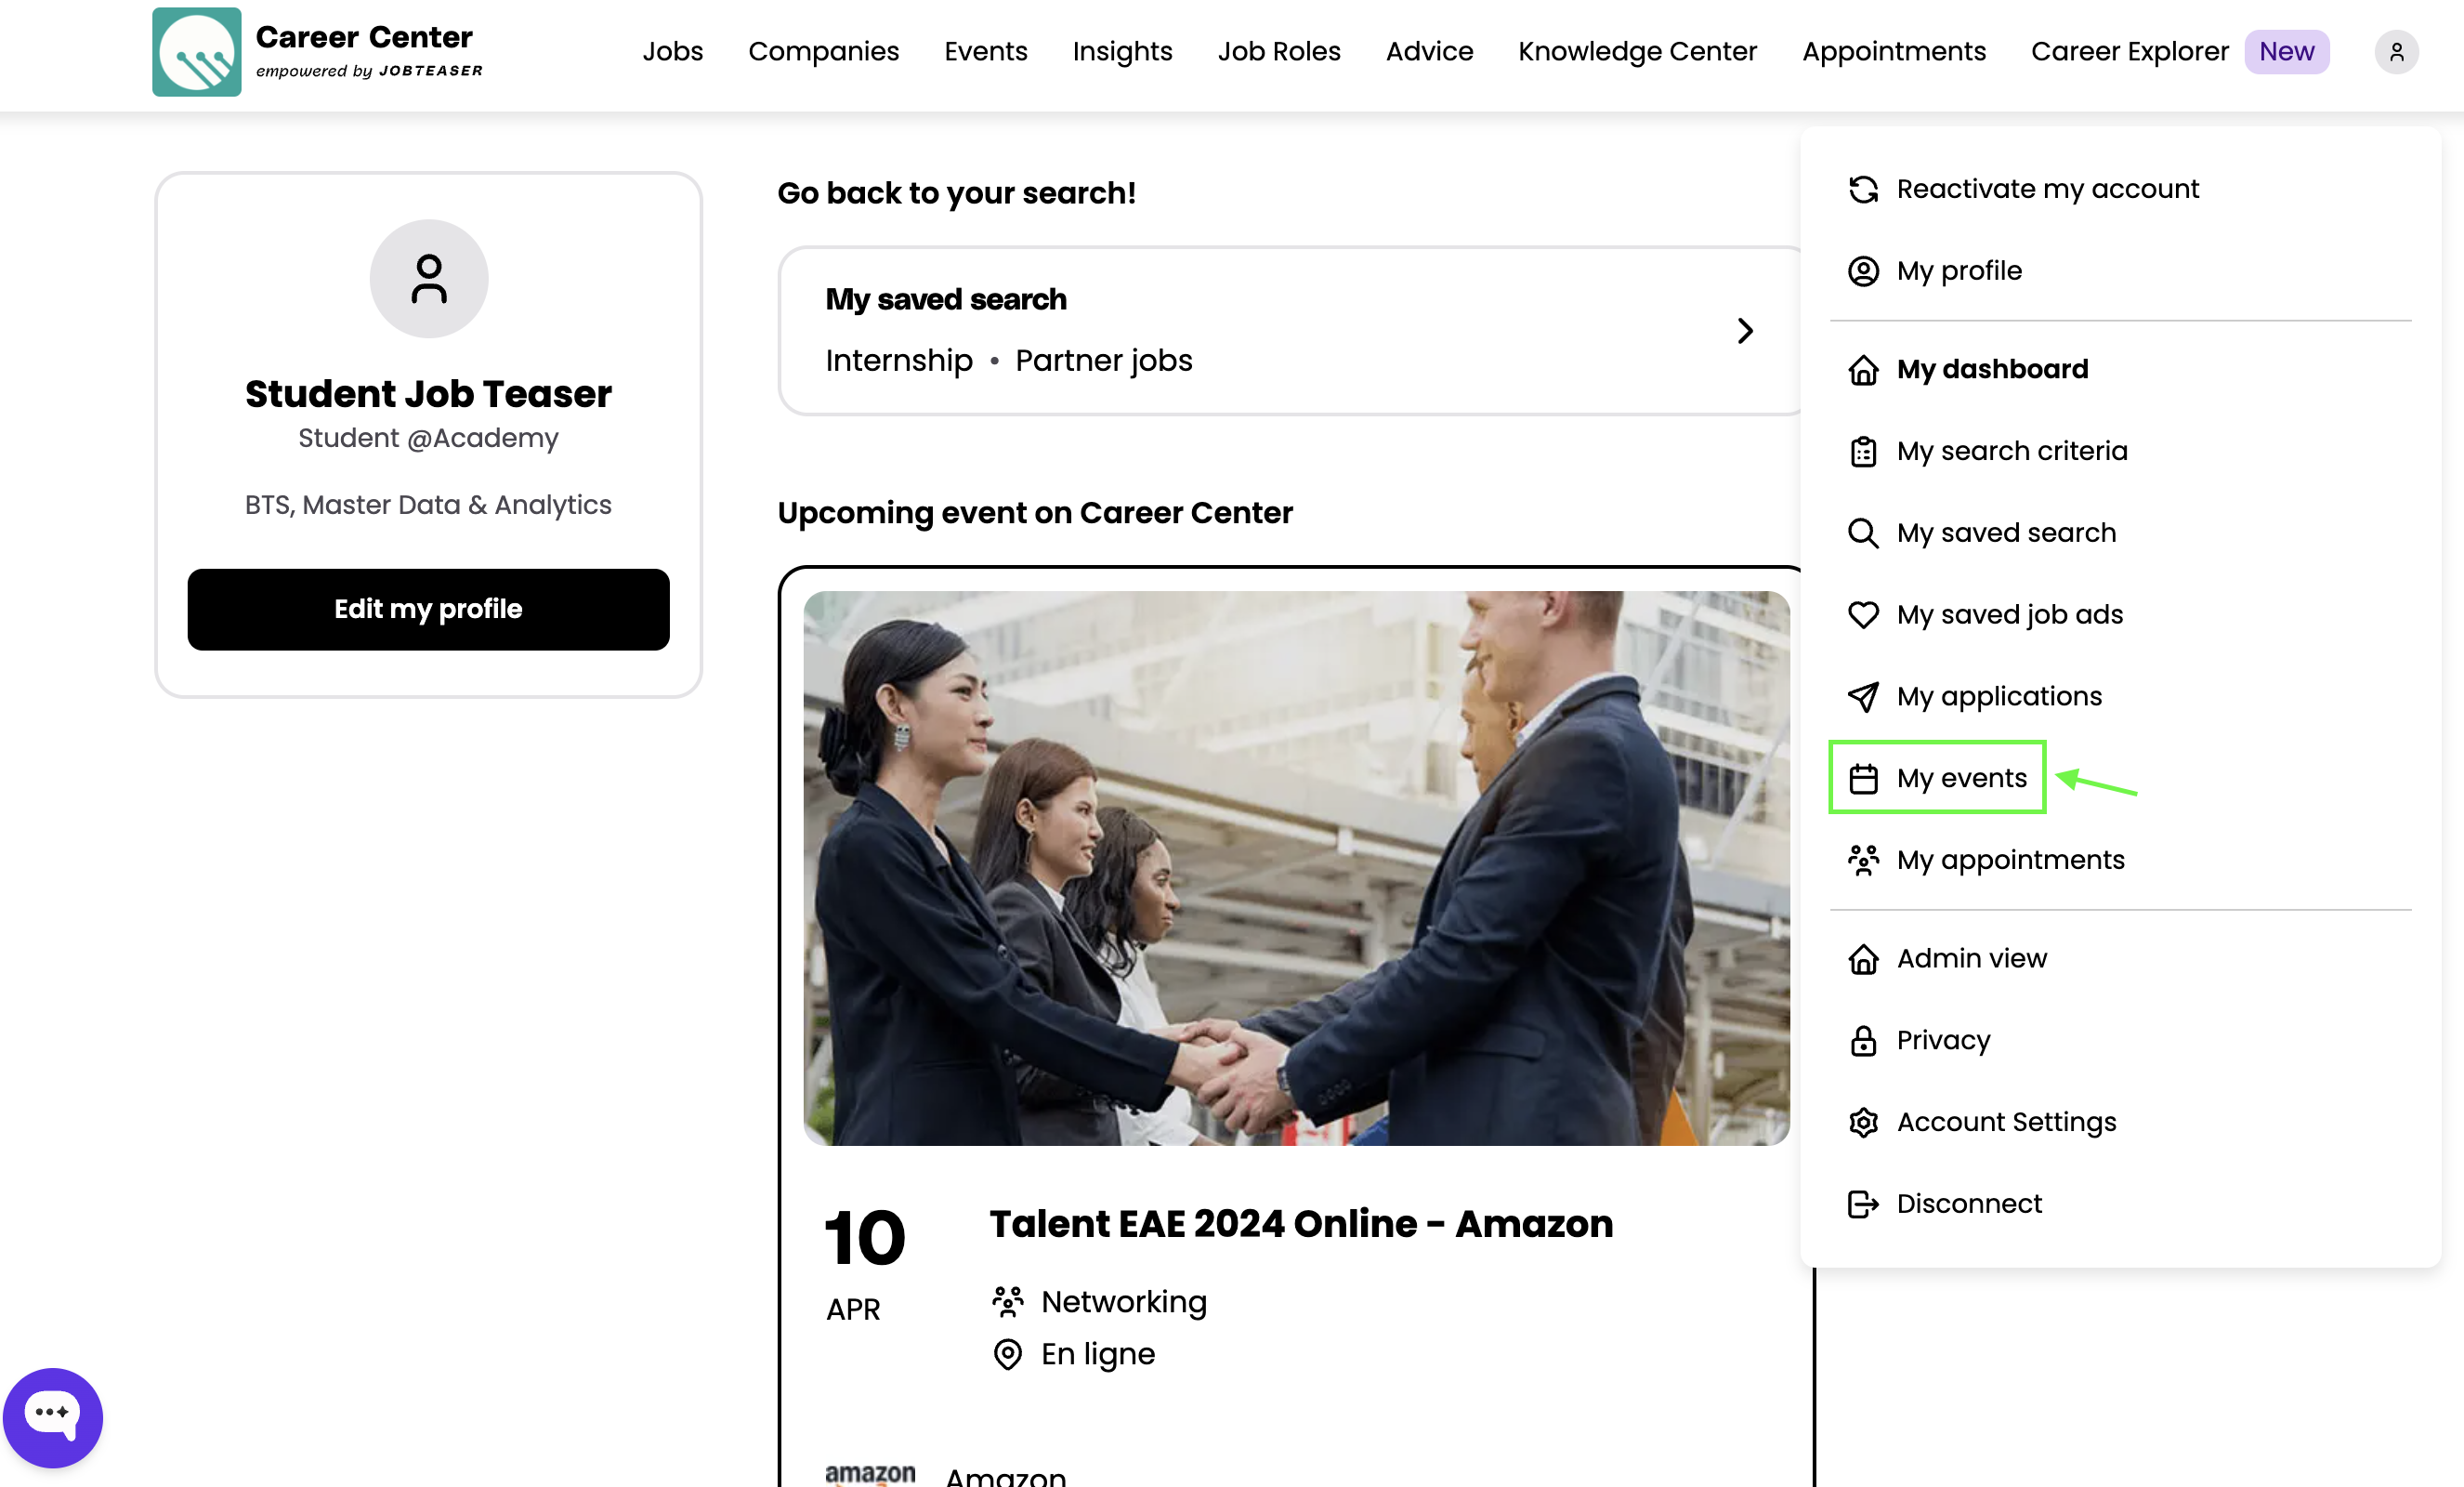Click Internship • Partner jobs search text
Screen dimensions: 2464x1487
pos(1009,361)
